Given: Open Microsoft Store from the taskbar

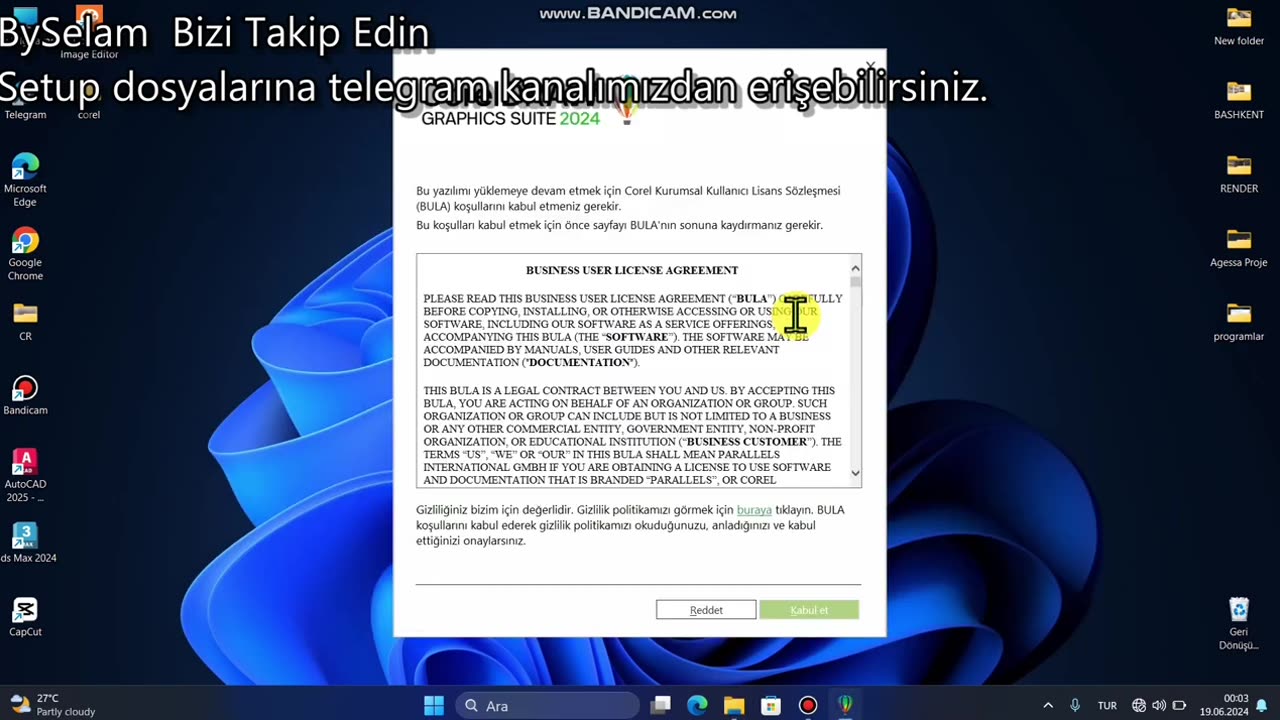Looking at the screenshot, I should click(771, 706).
